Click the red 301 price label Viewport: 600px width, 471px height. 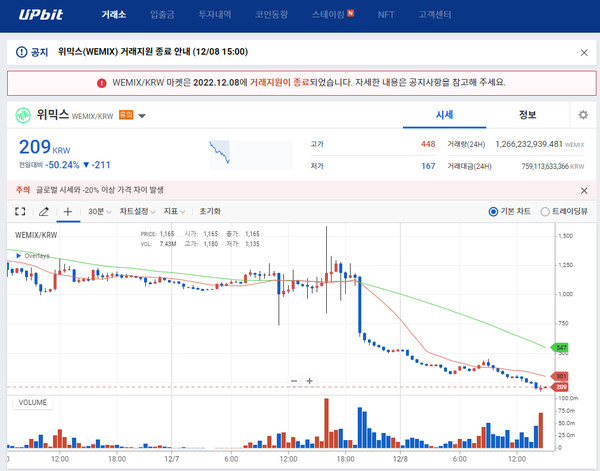[x=559, y=376]
